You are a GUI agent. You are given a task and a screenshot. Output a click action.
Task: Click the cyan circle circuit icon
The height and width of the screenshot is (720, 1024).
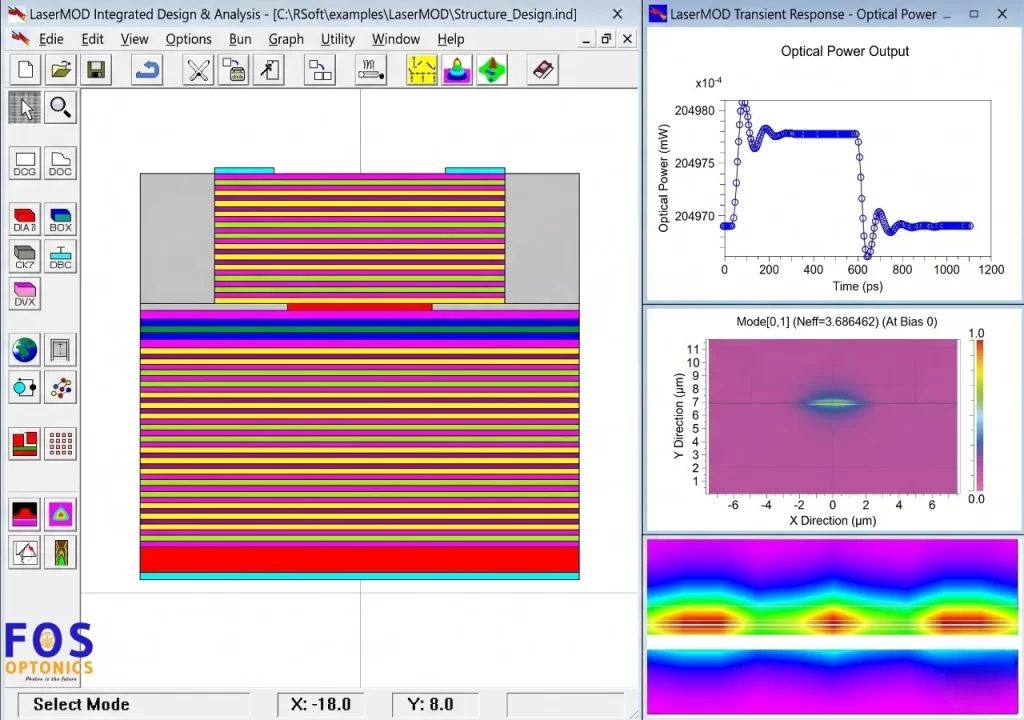pos(25,388)
